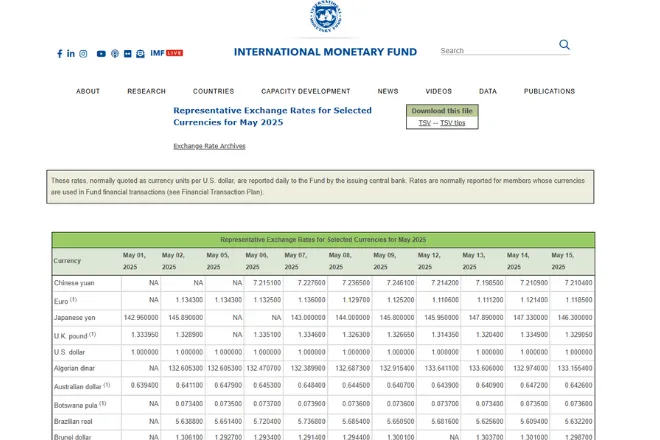
Task: Open the IMF podcast icon
Action: point(114,54)
